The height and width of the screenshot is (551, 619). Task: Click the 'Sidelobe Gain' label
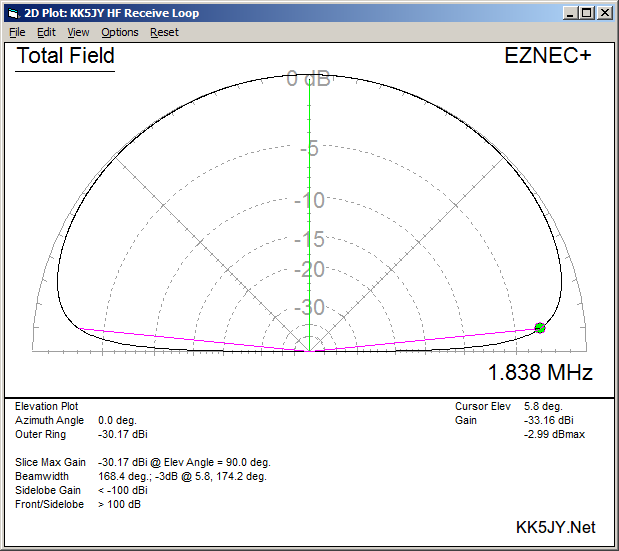pyautogui.click(x=48, y=490)
